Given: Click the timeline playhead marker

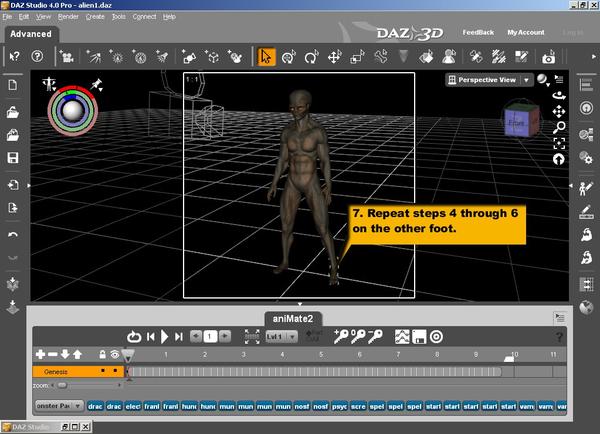Looking at the screenshot, I should (128, 355).
